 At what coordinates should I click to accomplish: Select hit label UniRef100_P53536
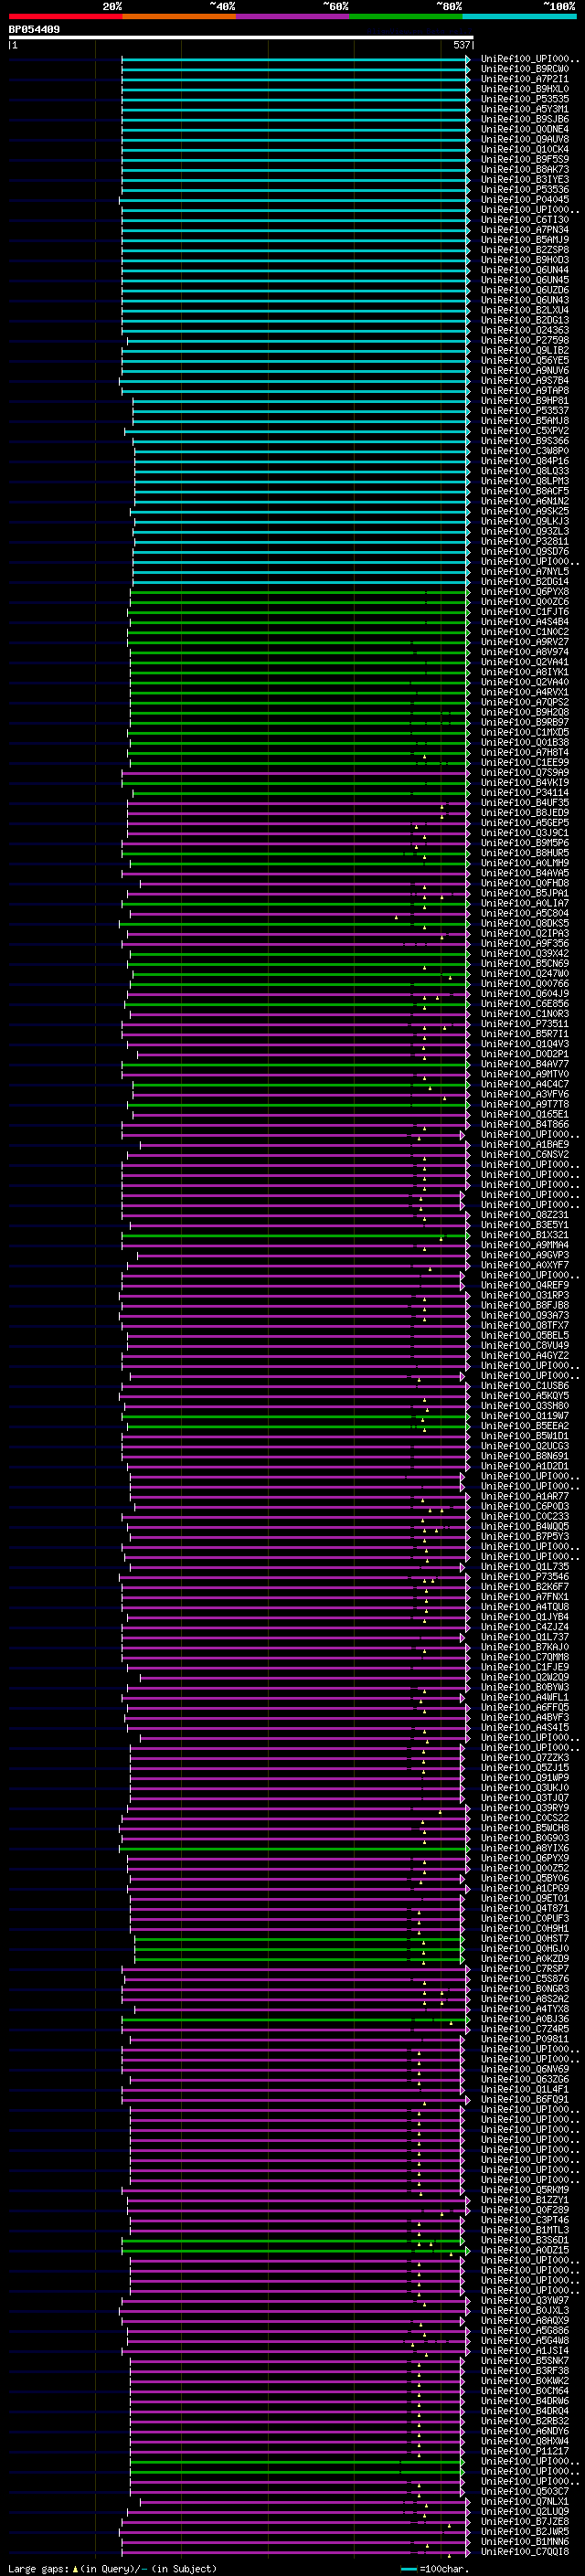524,190
